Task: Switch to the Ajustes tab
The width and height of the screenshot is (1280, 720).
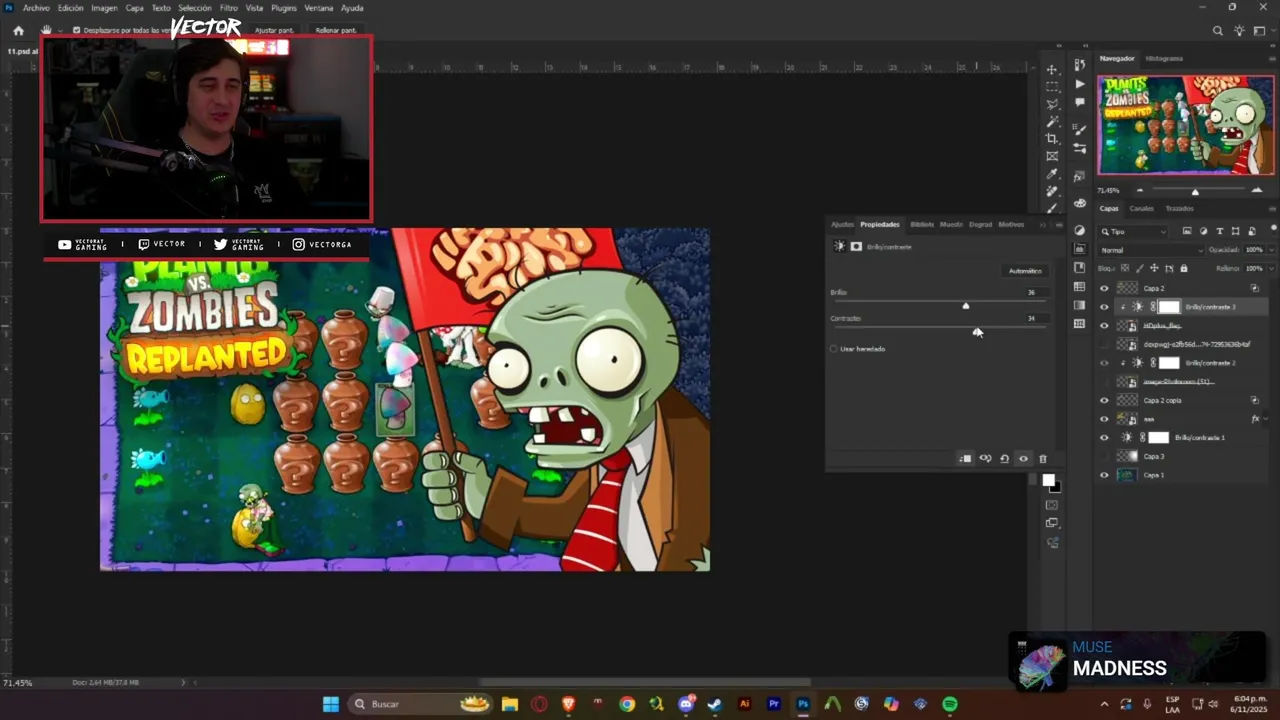Action: 843,224
